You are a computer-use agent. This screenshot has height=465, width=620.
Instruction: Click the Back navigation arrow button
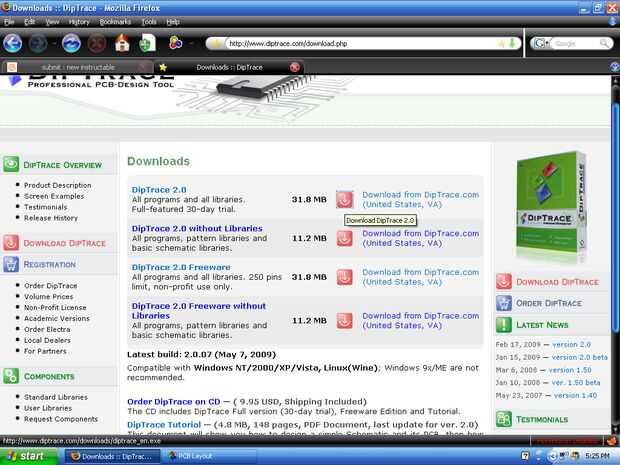(x=12, y=43)
